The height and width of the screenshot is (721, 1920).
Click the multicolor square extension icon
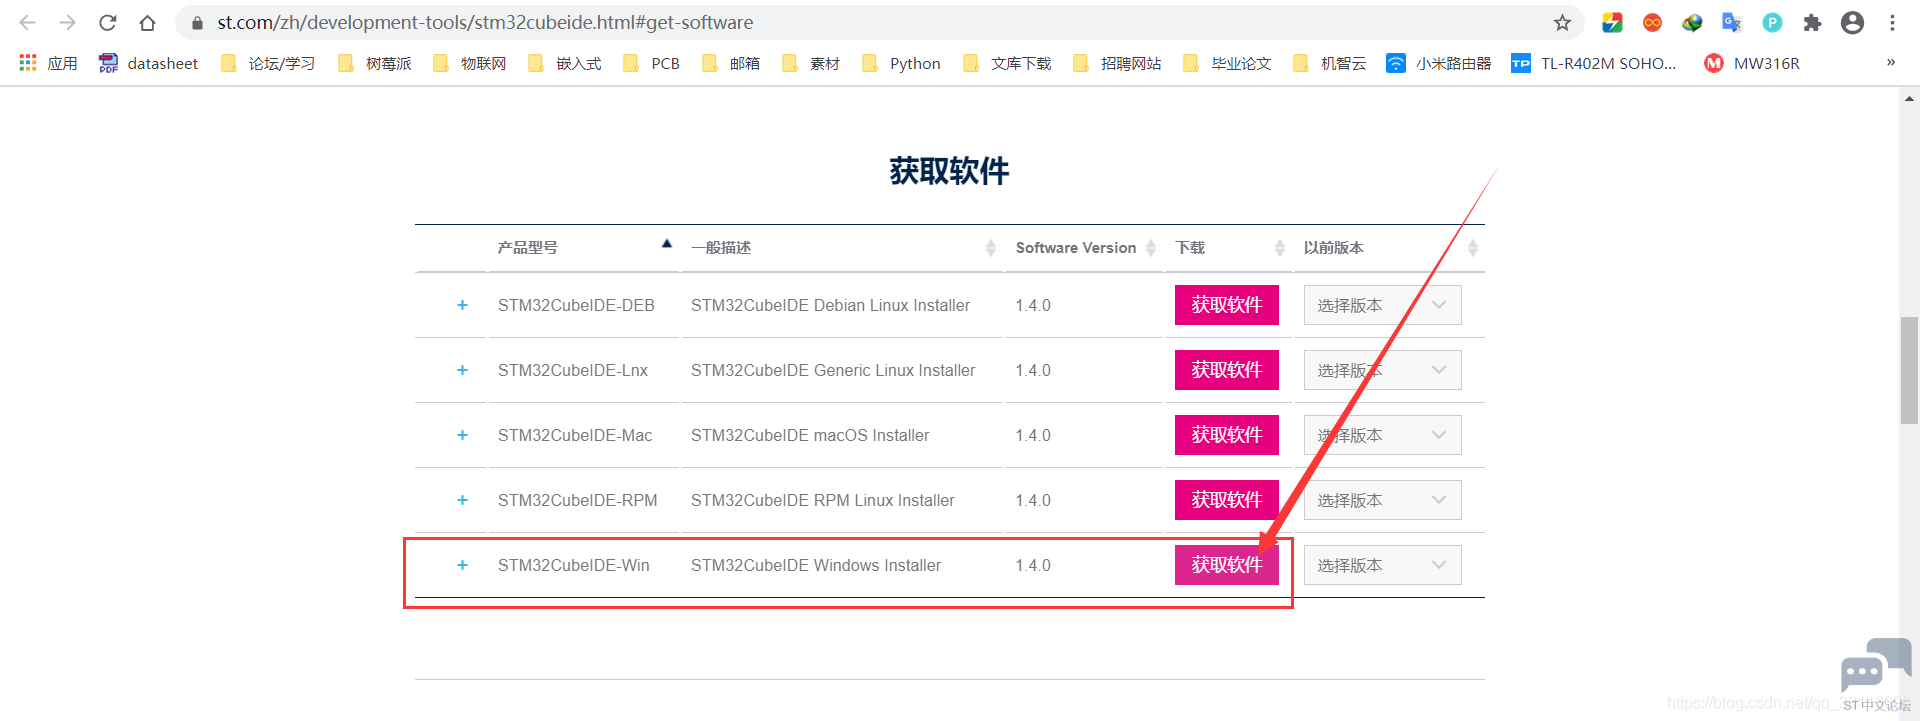tap(1612, 22)
